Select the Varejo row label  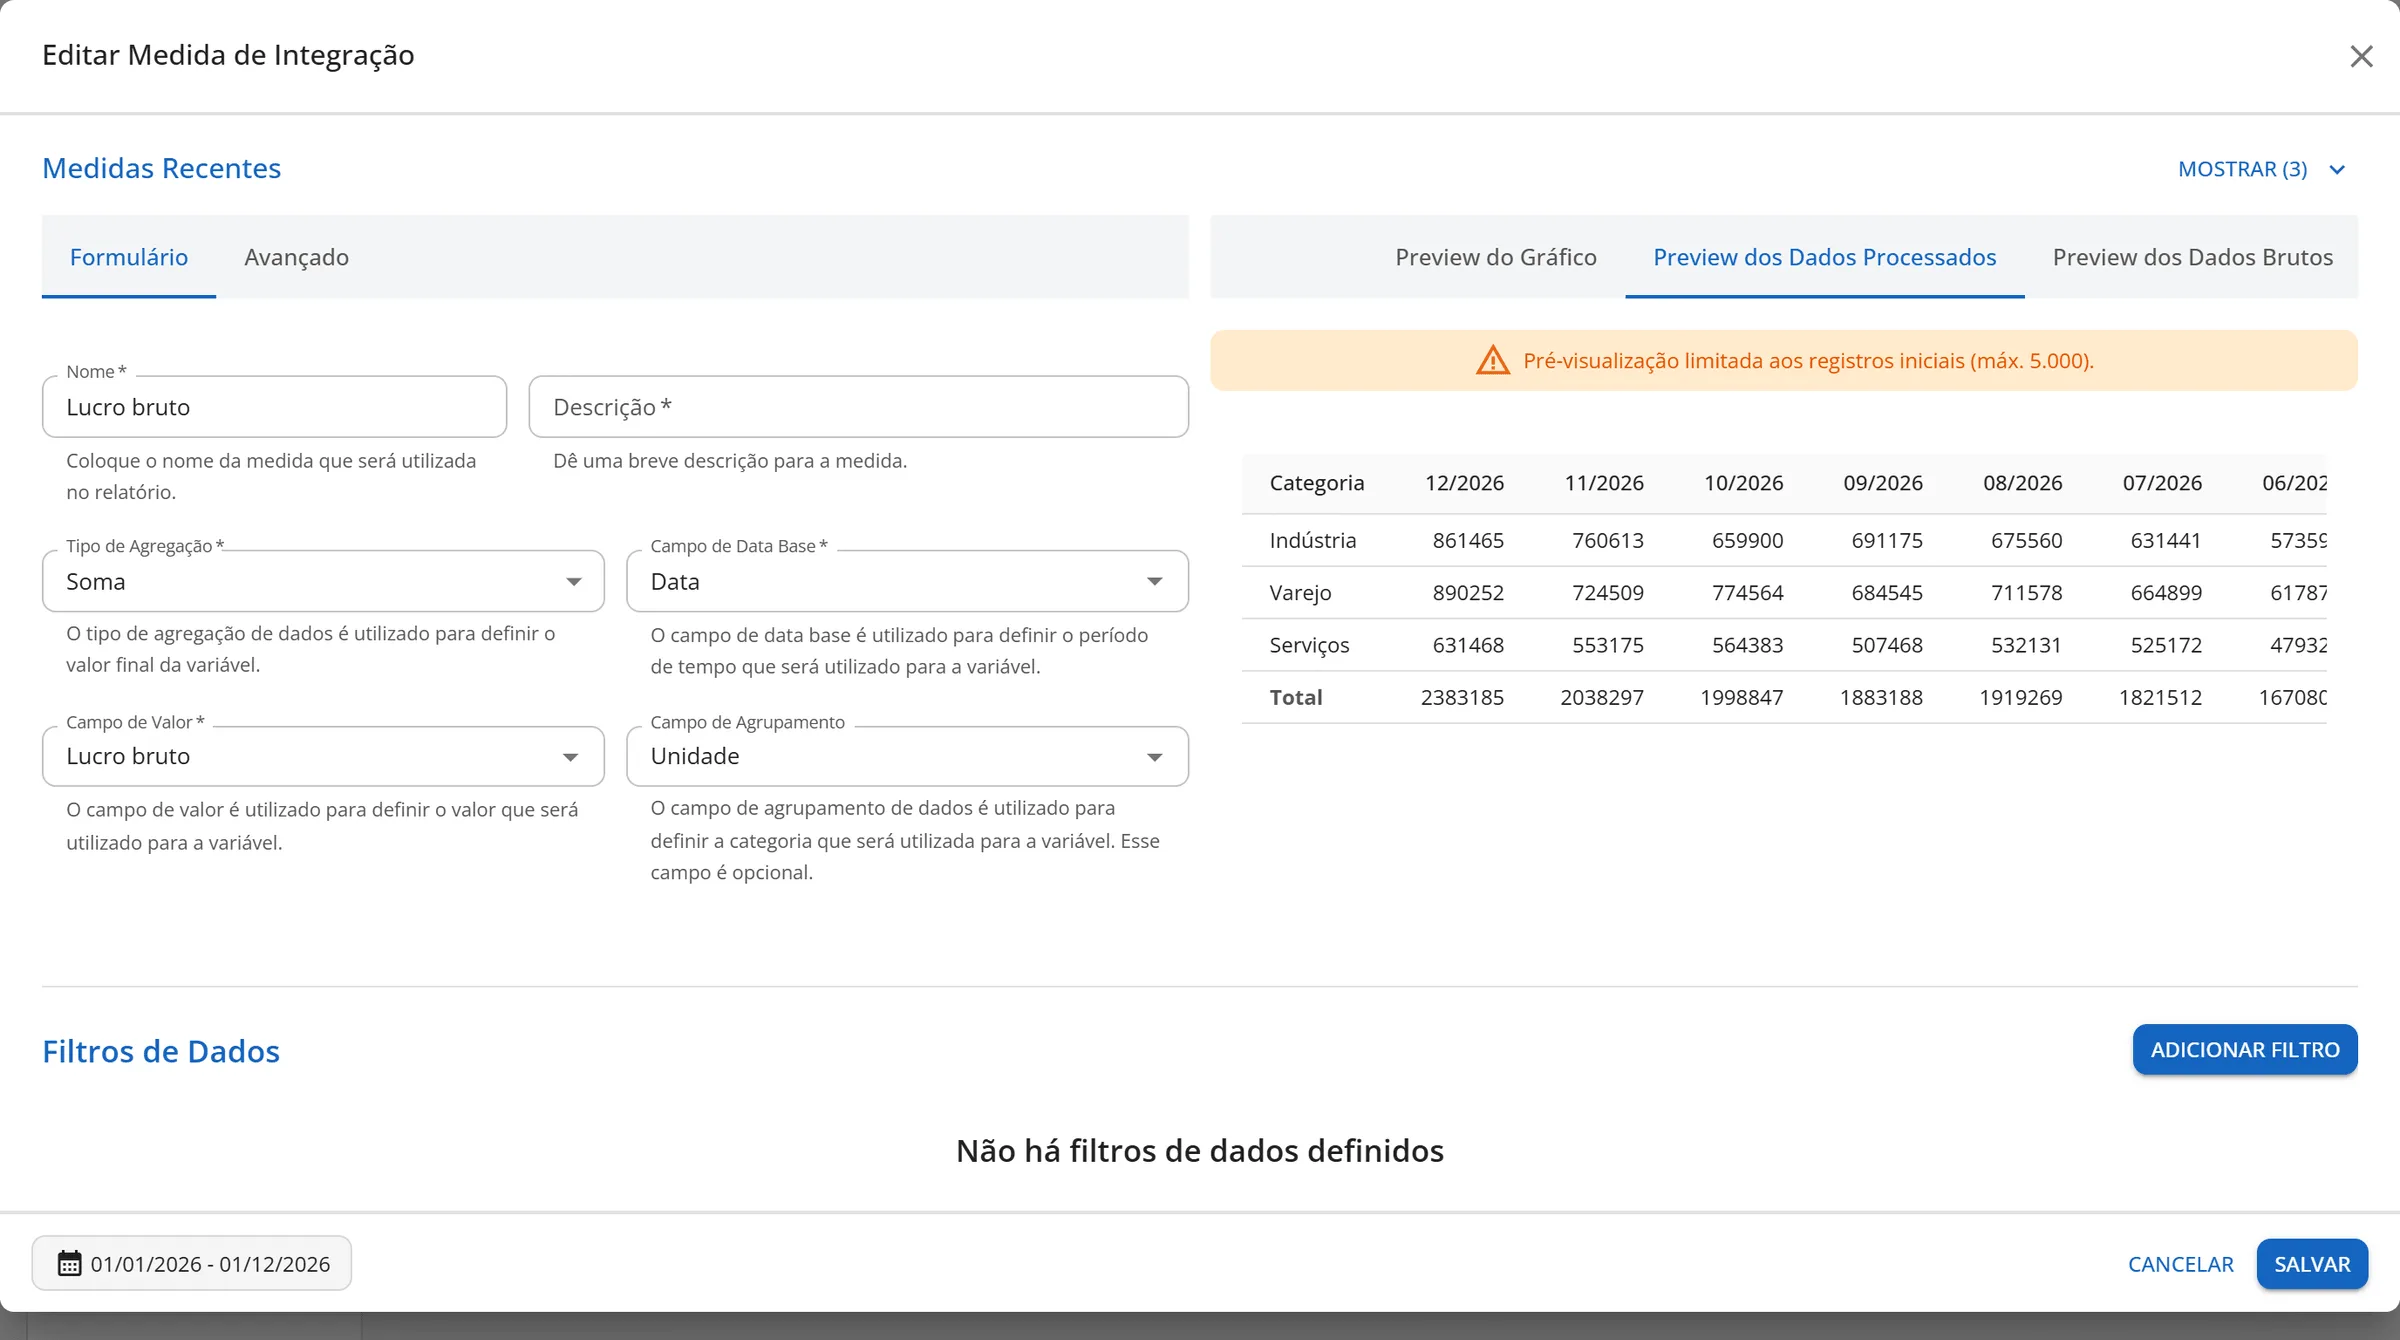pyautogui.click(x=1300, y=593)
